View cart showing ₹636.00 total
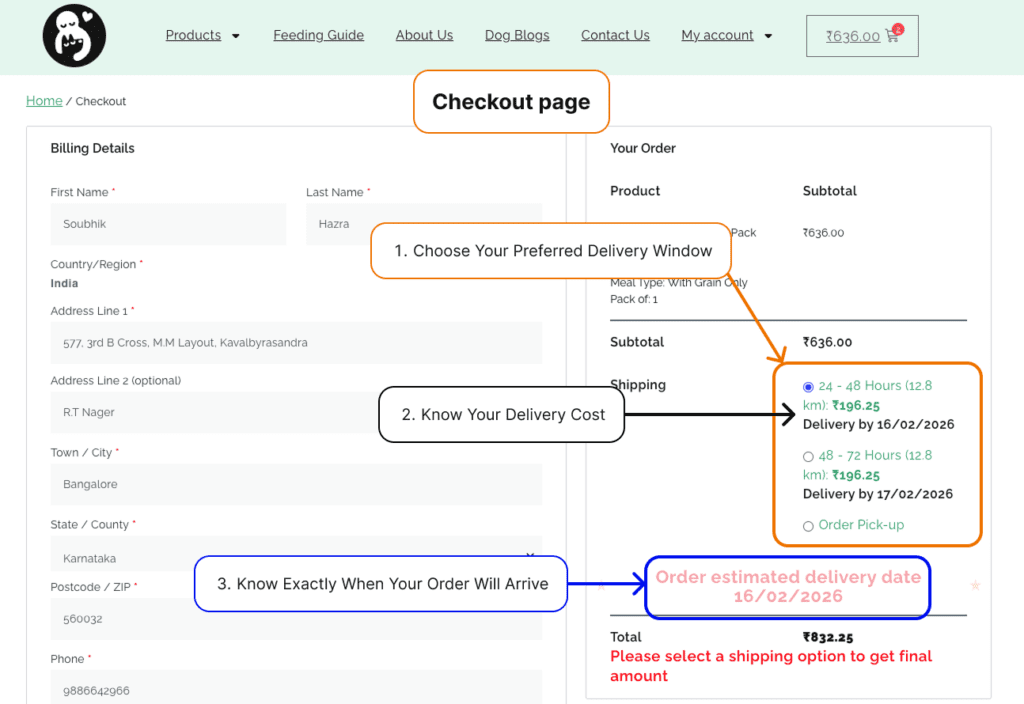 (x=852, y=36)
